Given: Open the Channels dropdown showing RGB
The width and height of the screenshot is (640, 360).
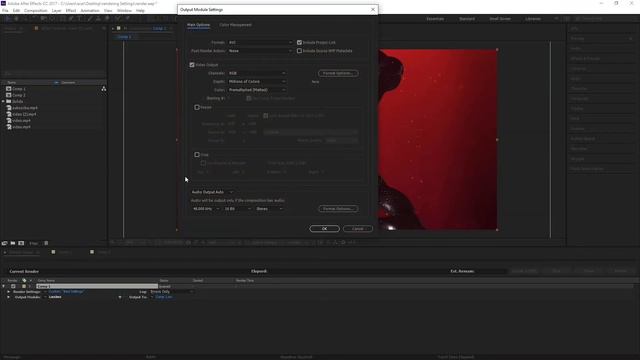Looking at the screenshot, I should pyautogui.click(x=257, y=73).
